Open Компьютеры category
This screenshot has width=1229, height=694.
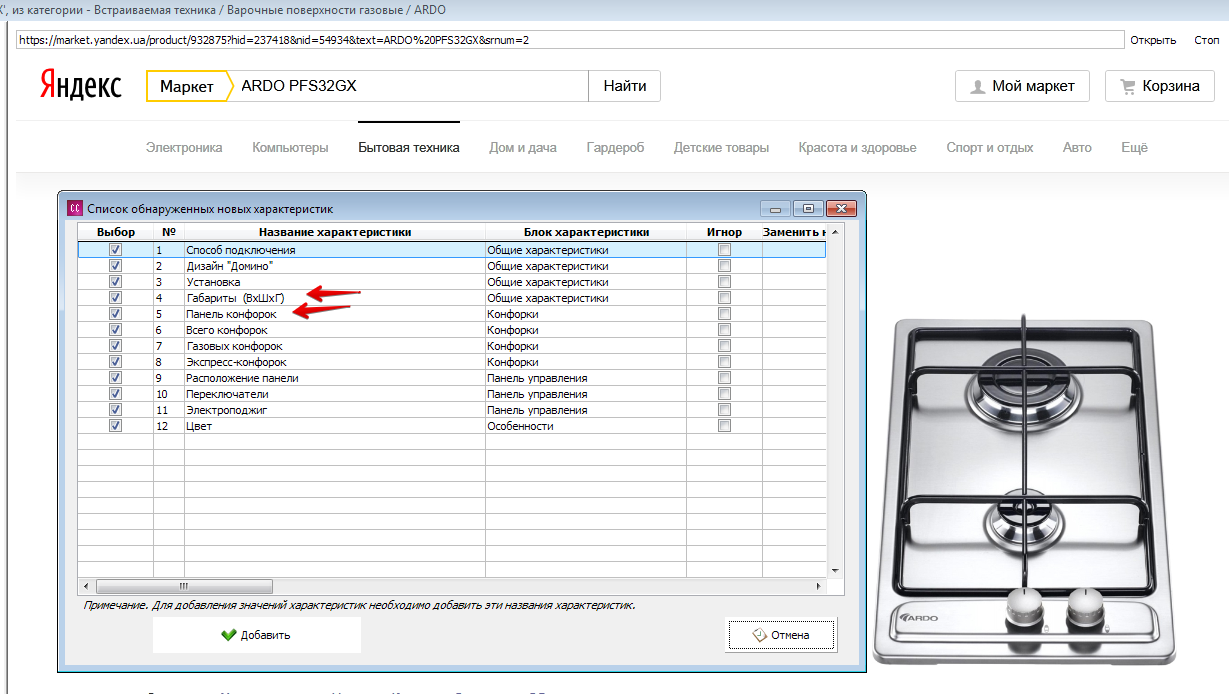(290, 147)
